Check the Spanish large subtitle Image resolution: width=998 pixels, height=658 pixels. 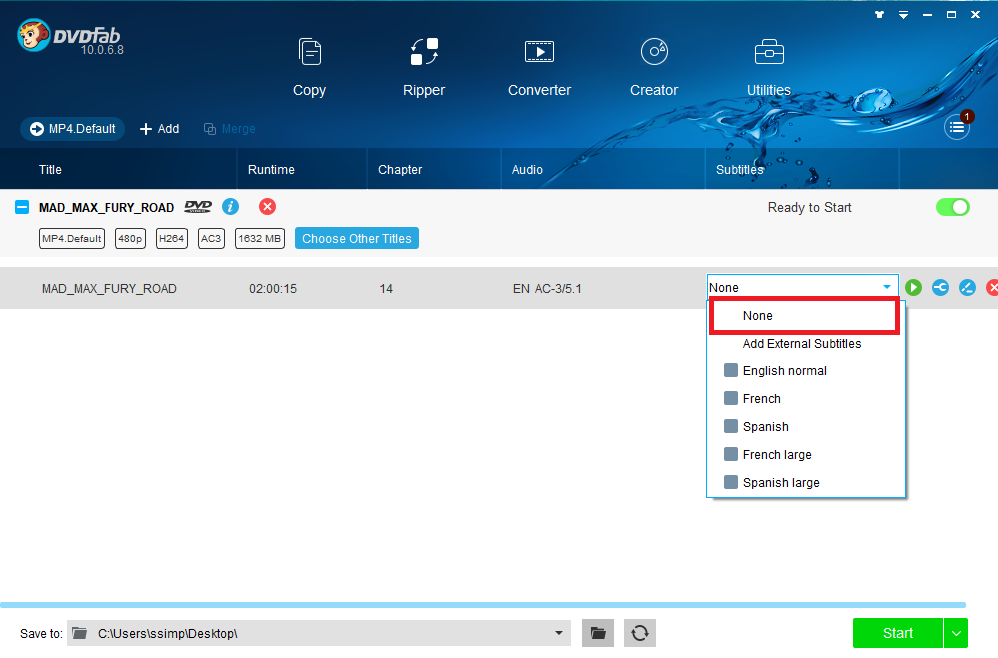click(731, 482)
